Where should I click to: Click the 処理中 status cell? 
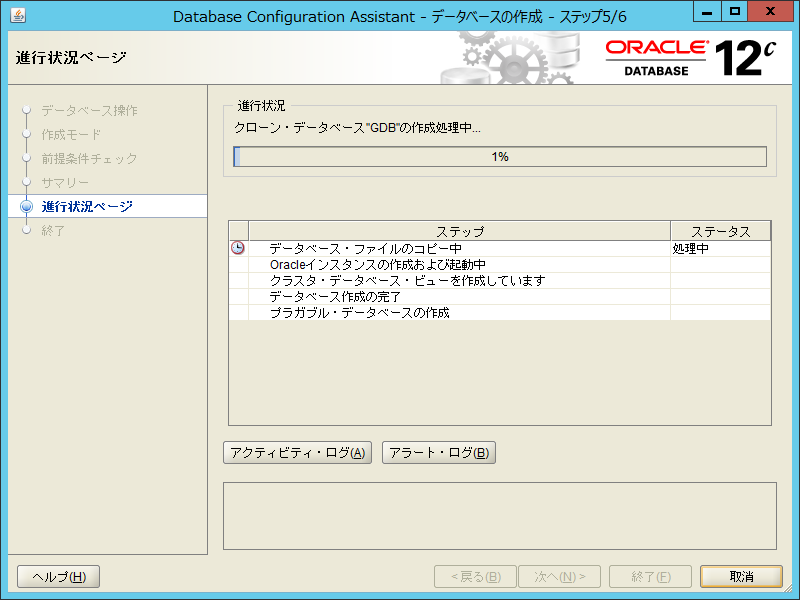click(x=720, y=248)
